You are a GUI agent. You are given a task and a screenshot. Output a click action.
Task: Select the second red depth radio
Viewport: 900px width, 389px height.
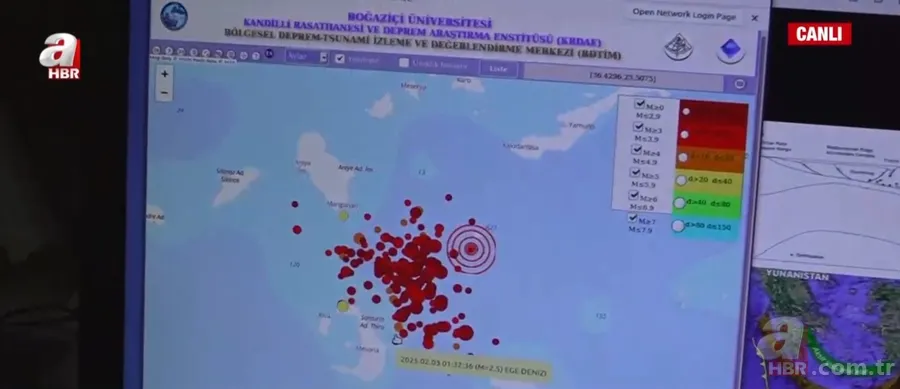click(x=684, y=134)
